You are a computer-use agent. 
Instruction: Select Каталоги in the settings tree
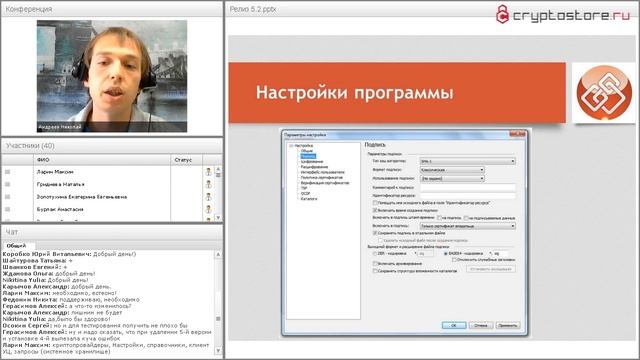309,199
